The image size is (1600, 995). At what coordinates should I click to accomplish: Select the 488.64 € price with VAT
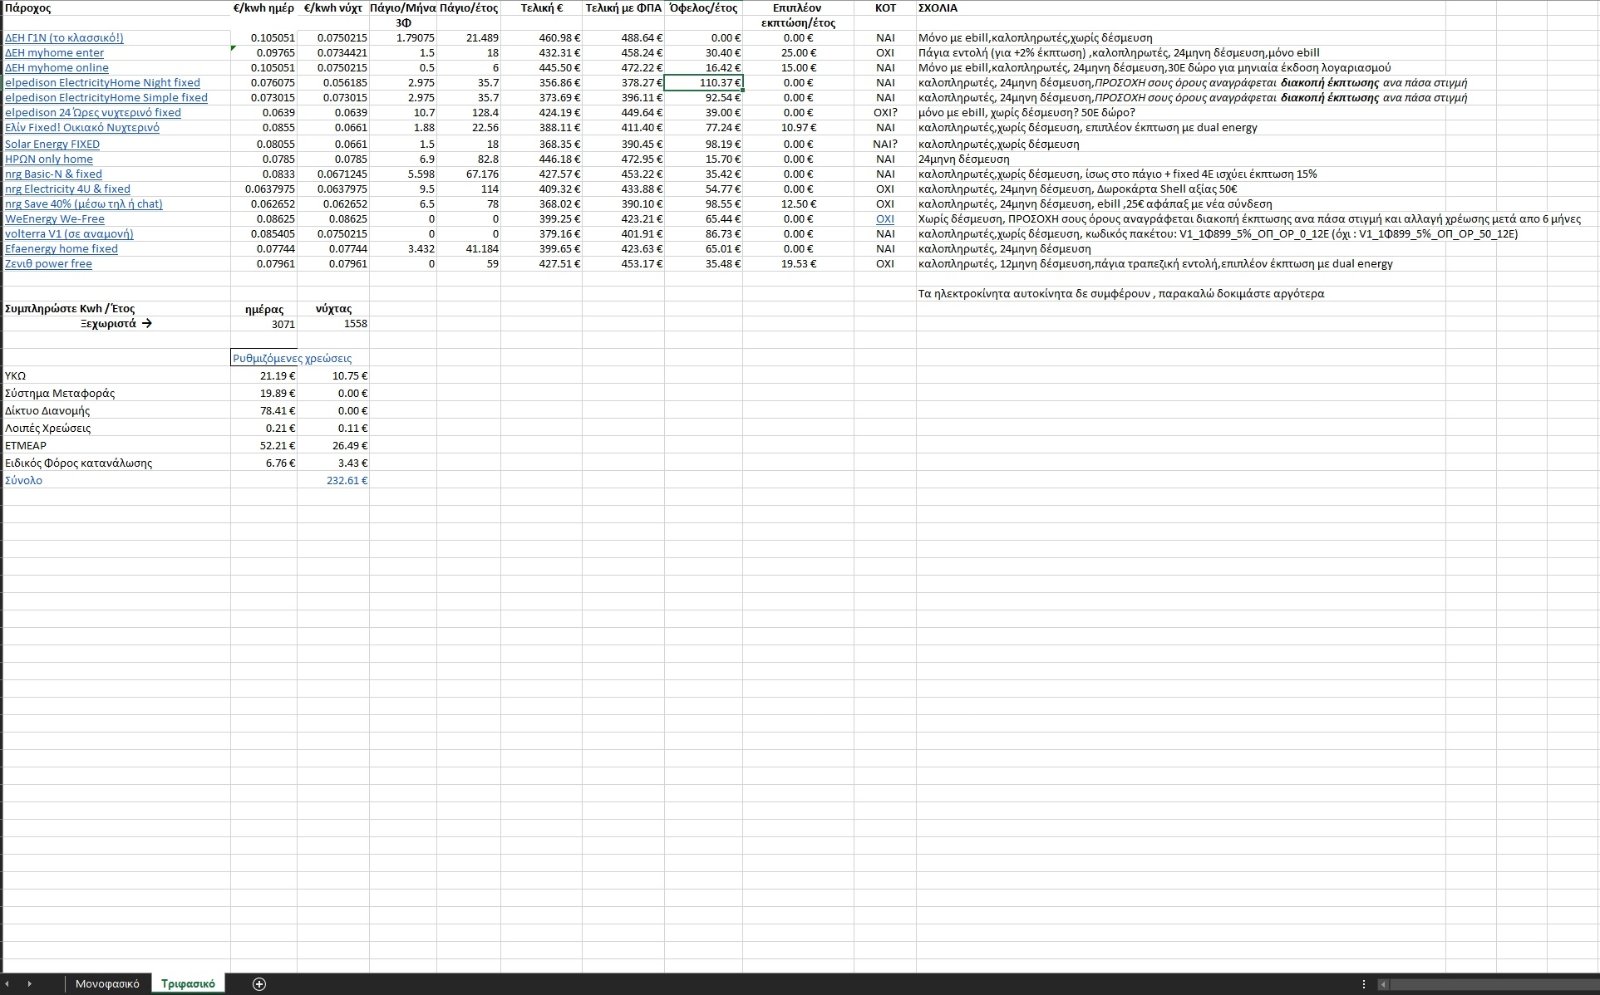pos(623,38)
